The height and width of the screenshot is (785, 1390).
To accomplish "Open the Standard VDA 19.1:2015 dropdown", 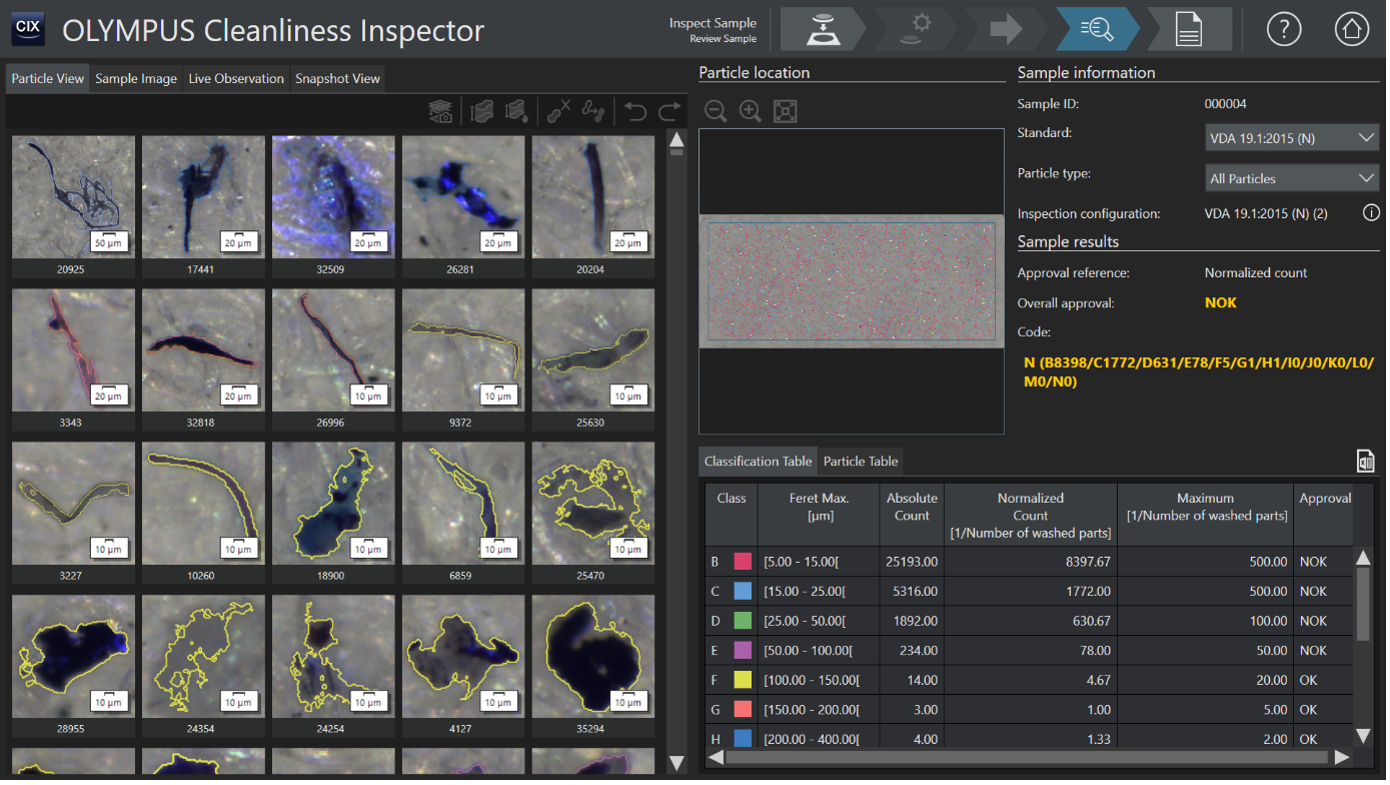I will pyautogui.click(x=1291, y=138).
